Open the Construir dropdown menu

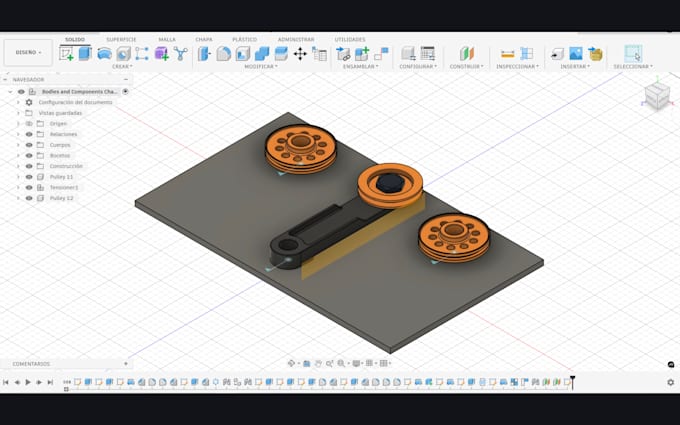(x=466, y=66)
